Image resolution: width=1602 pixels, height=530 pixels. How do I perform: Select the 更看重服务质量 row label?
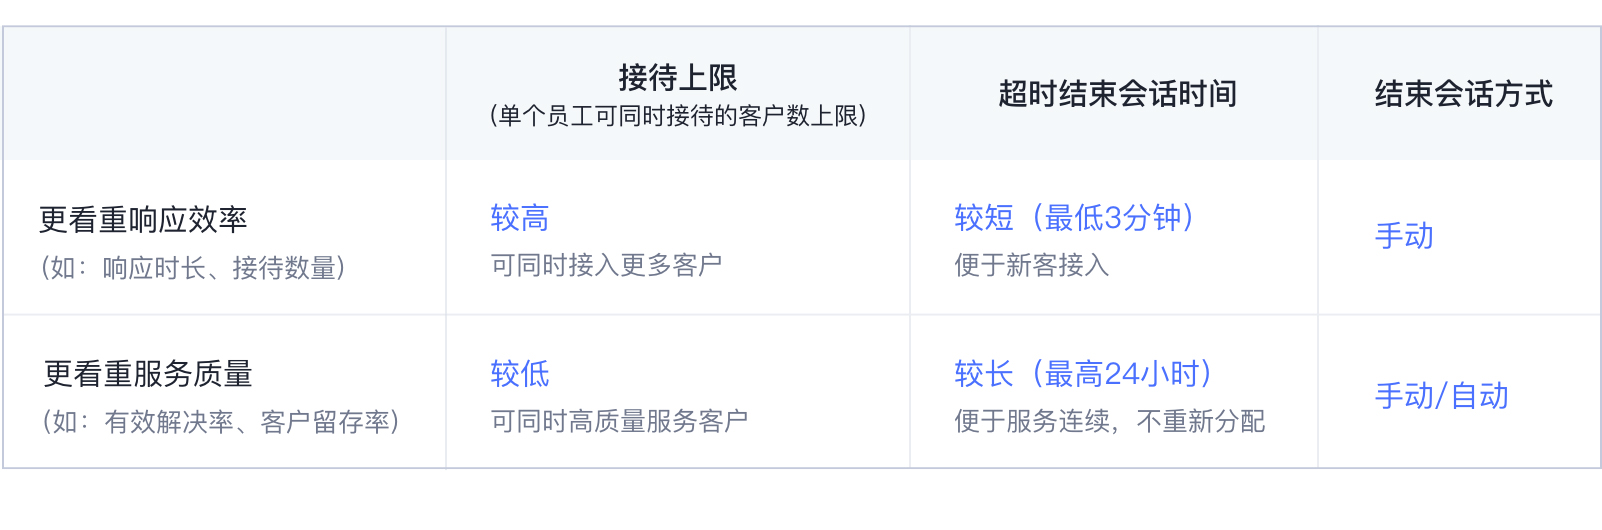148,374
